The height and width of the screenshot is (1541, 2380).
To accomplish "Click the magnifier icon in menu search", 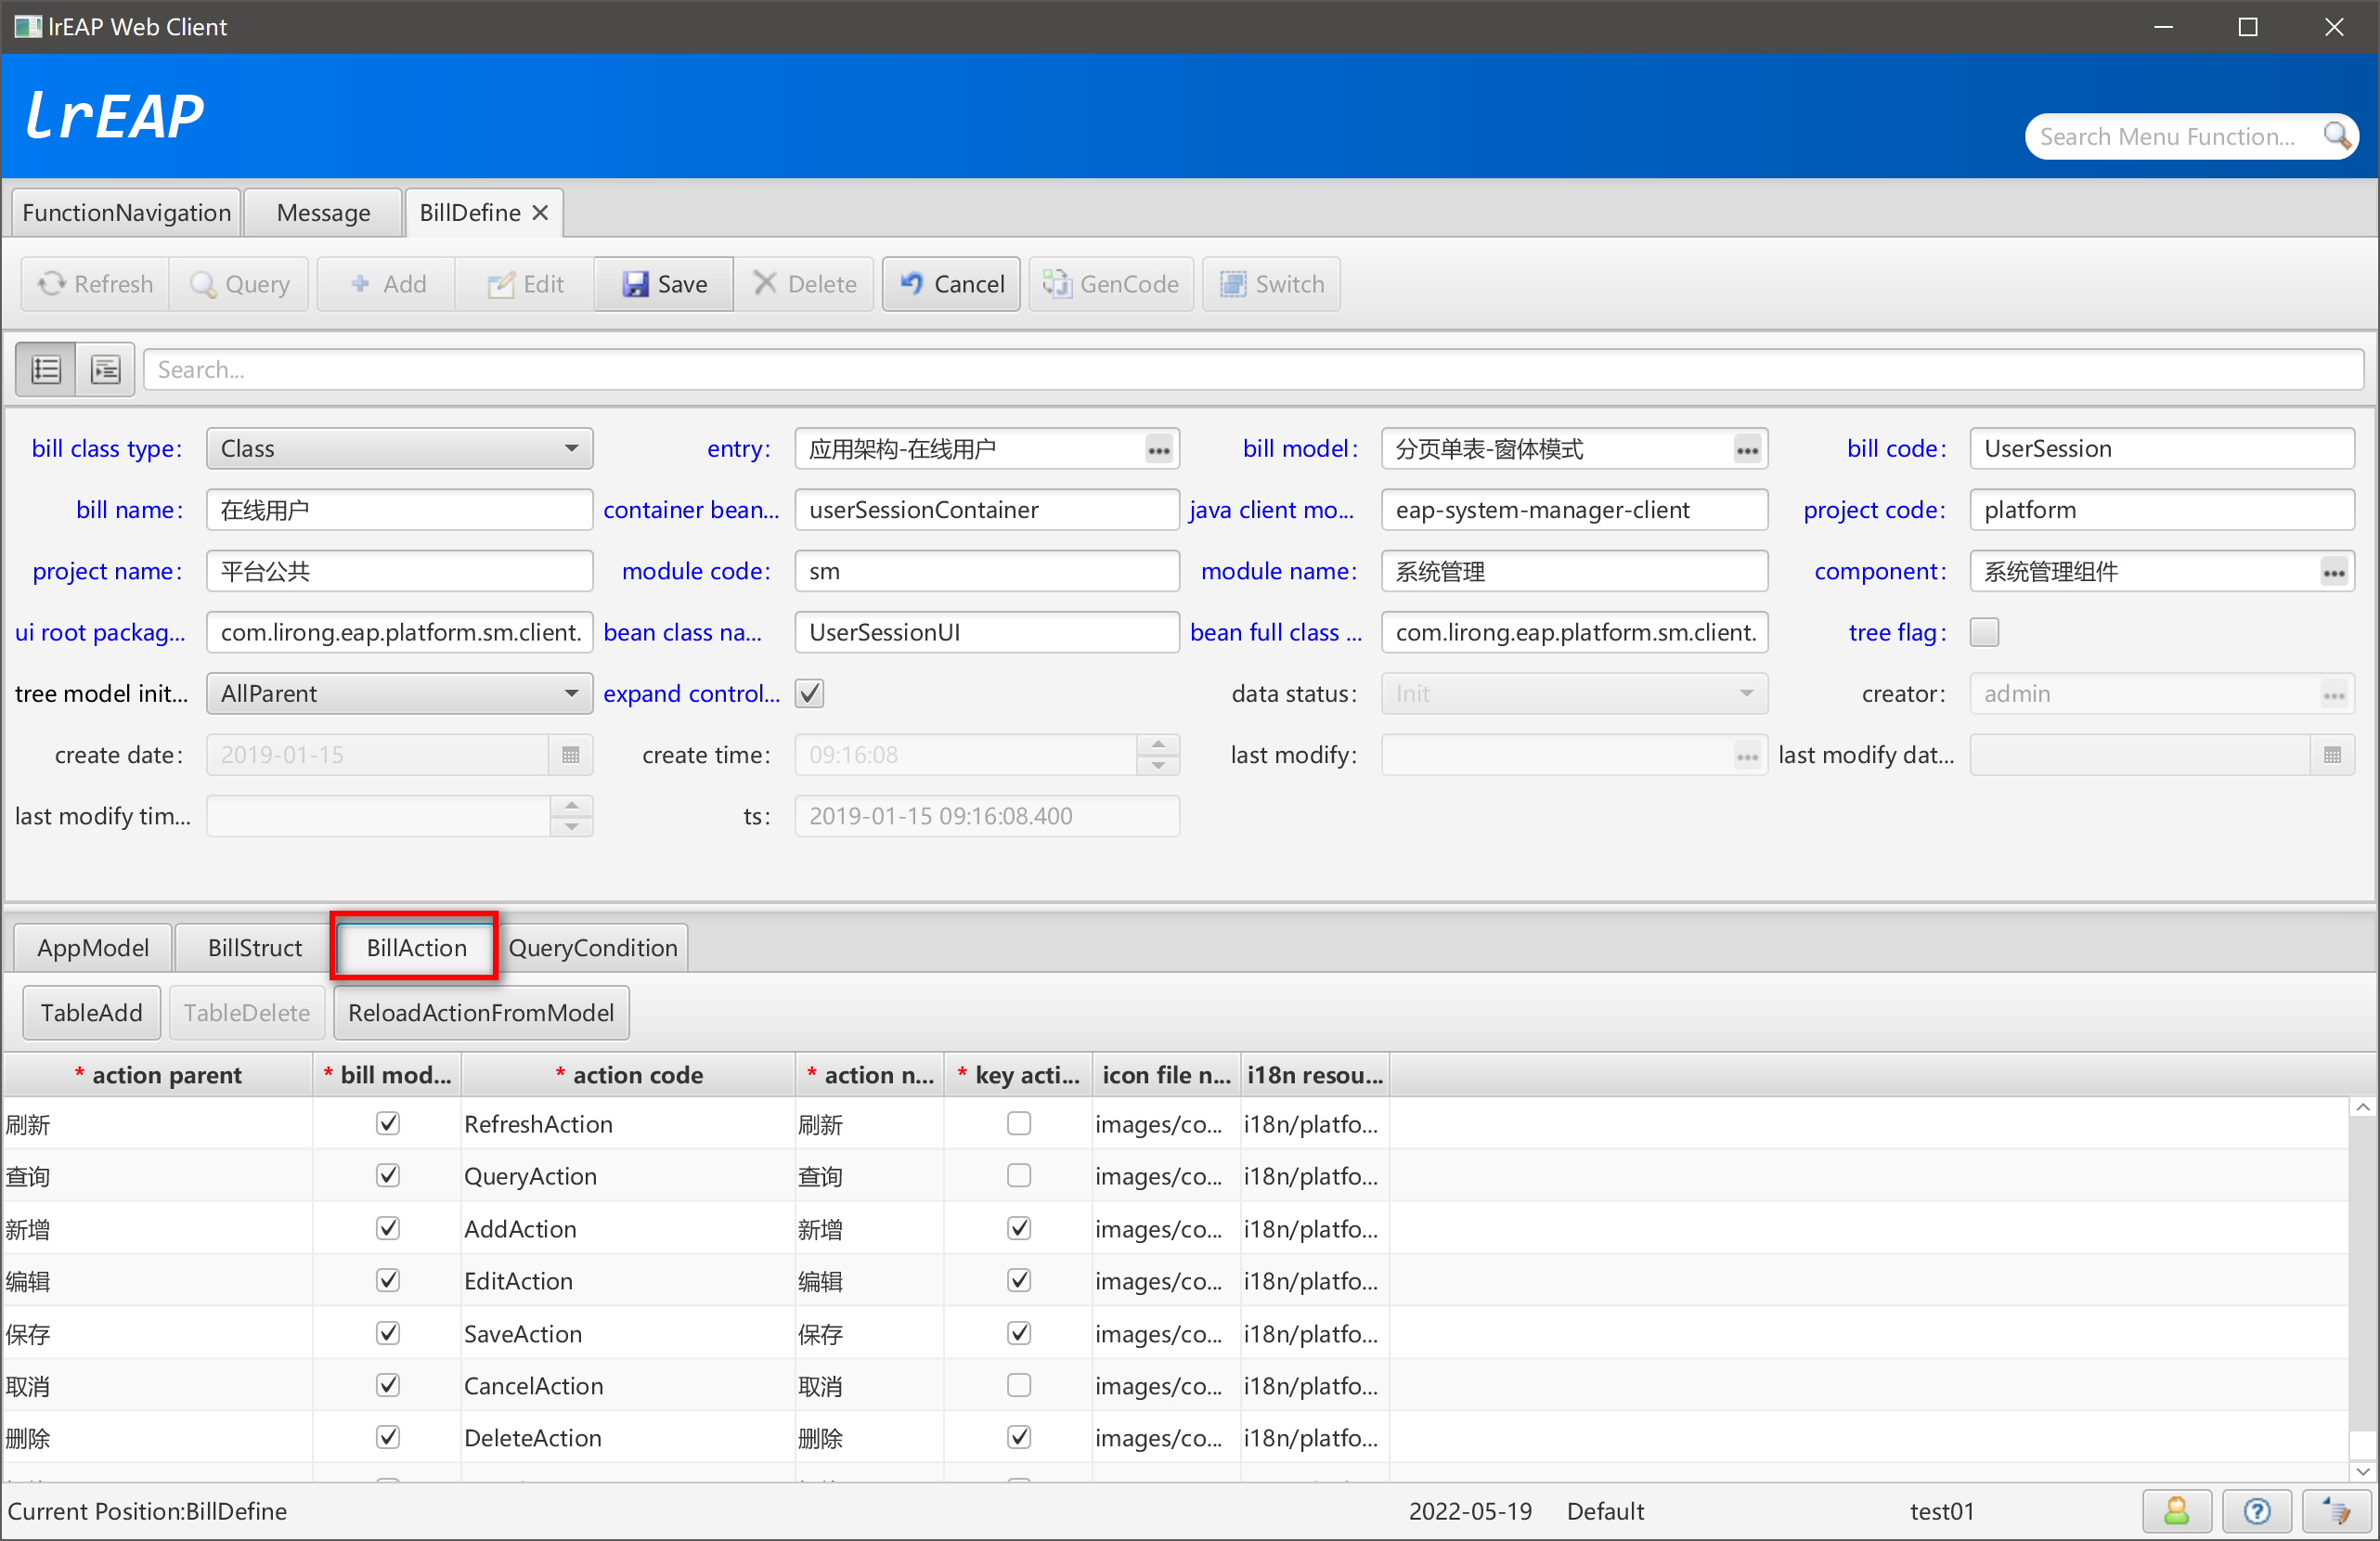I will click(2336, 136).
